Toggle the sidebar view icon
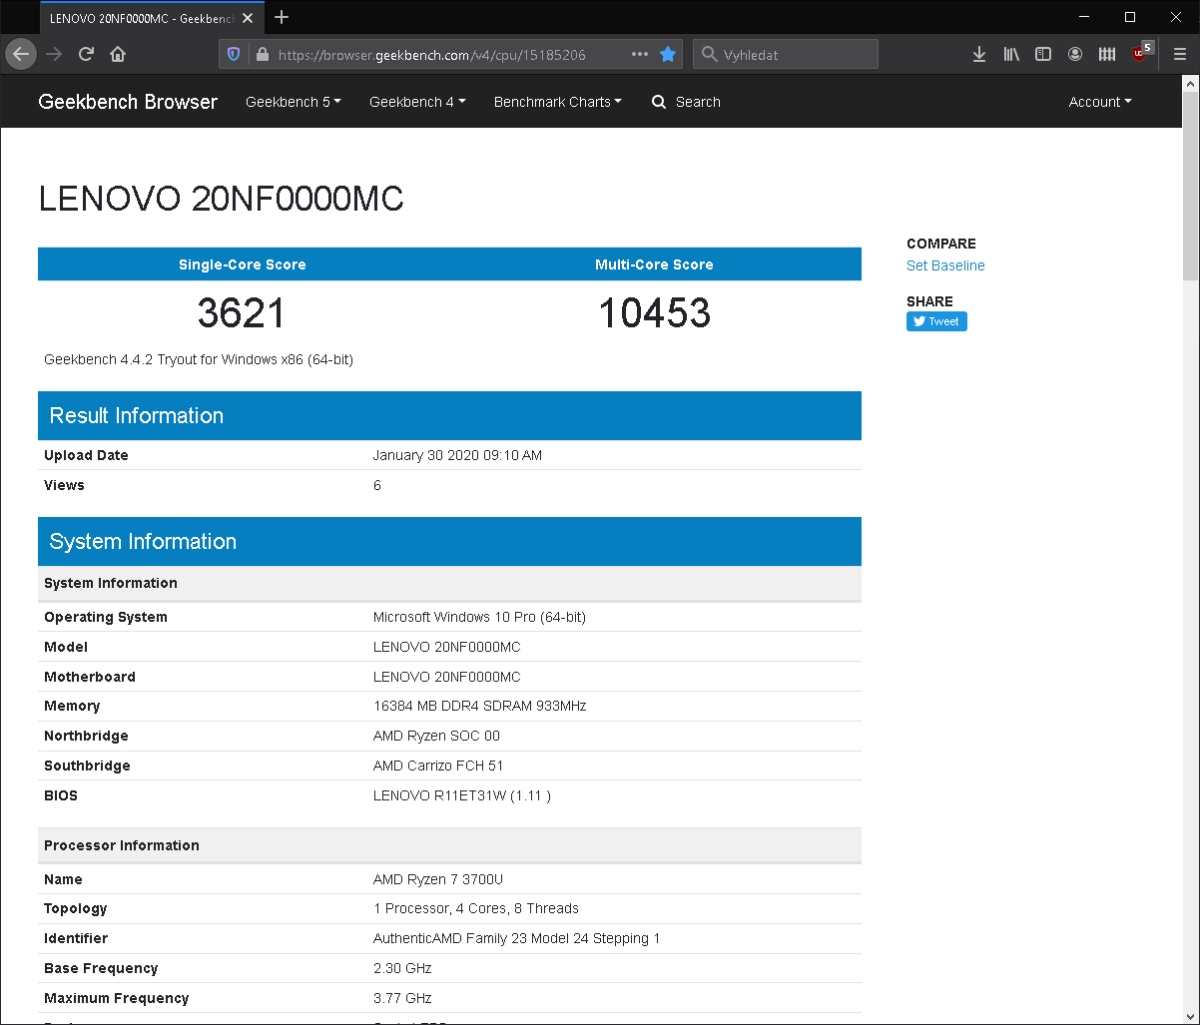The image size is (1200, 1025). click(1043, 54)
